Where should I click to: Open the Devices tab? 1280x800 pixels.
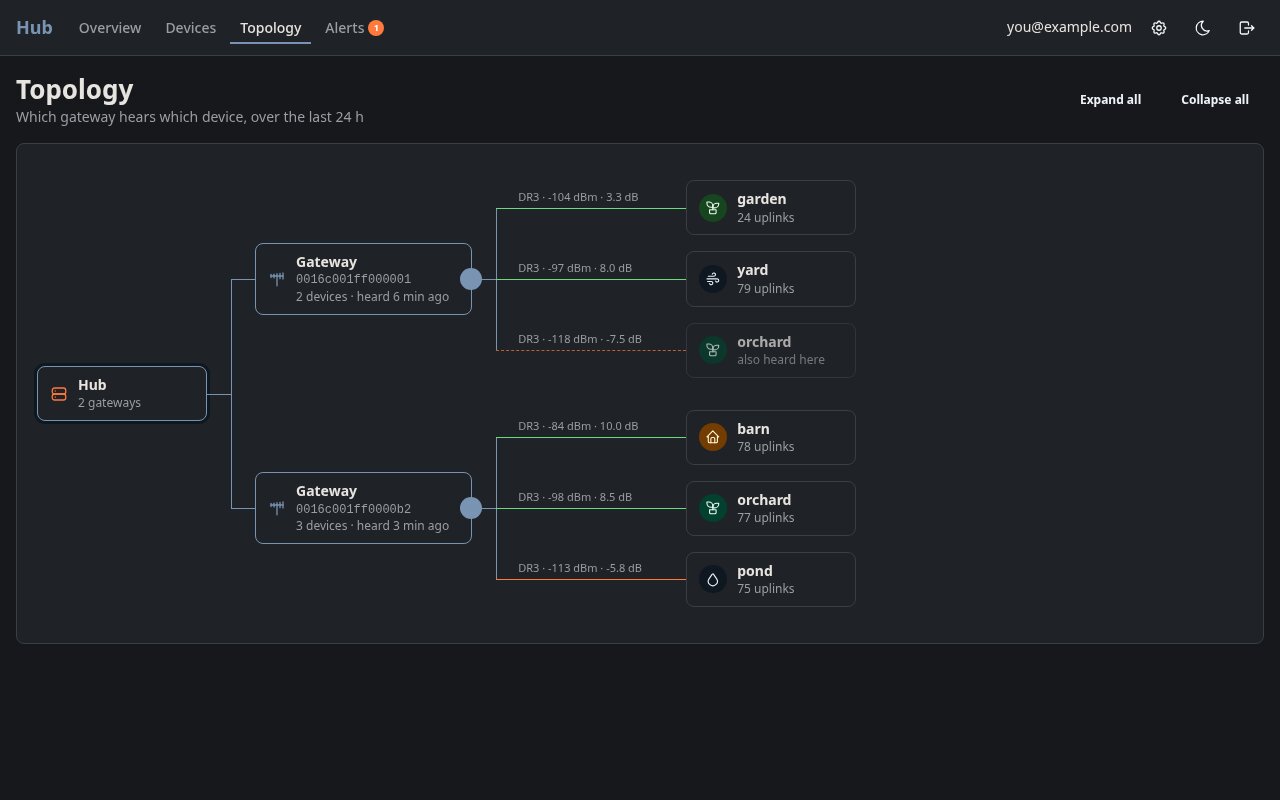pos(191,28)
